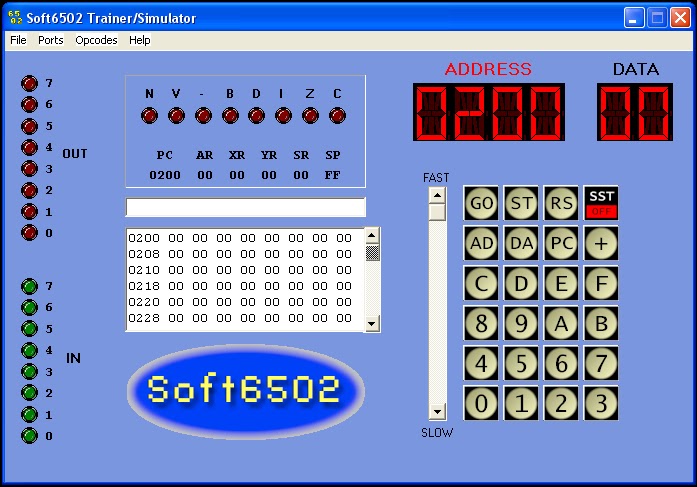Toggle green IN port LED 0

pos(29,435)
